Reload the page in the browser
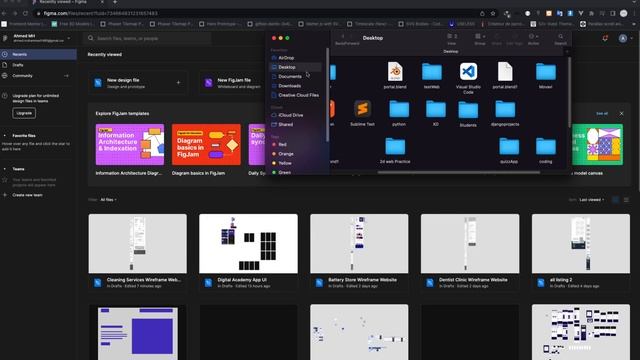 click(25, 13)
